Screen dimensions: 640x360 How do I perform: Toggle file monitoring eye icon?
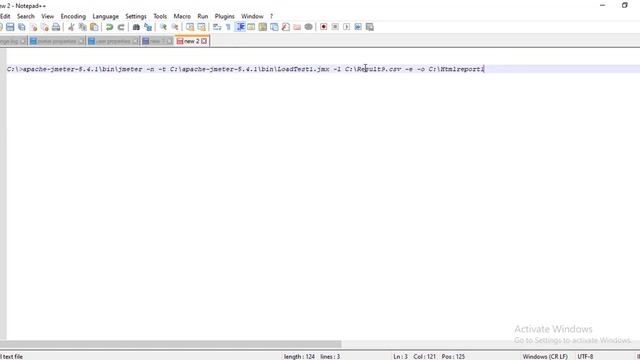(x=309, y=27)
